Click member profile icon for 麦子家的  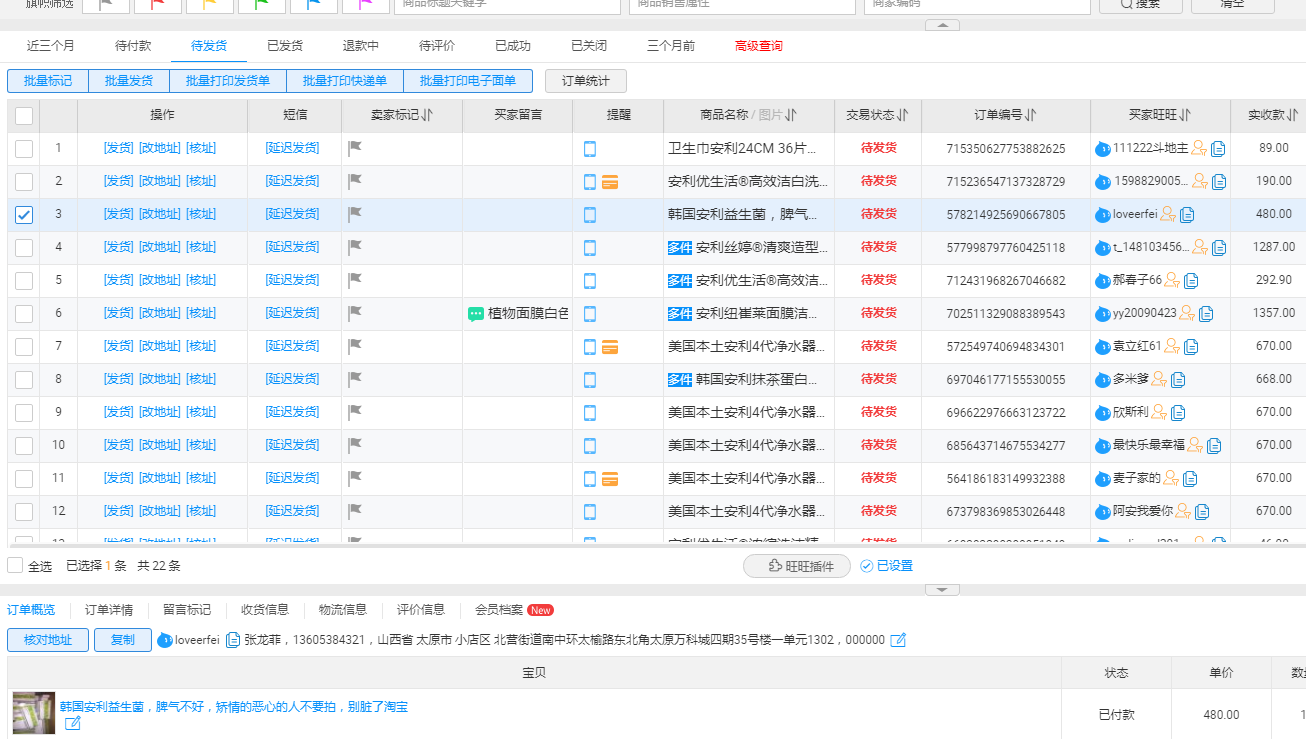click(x=1171, y=479)
